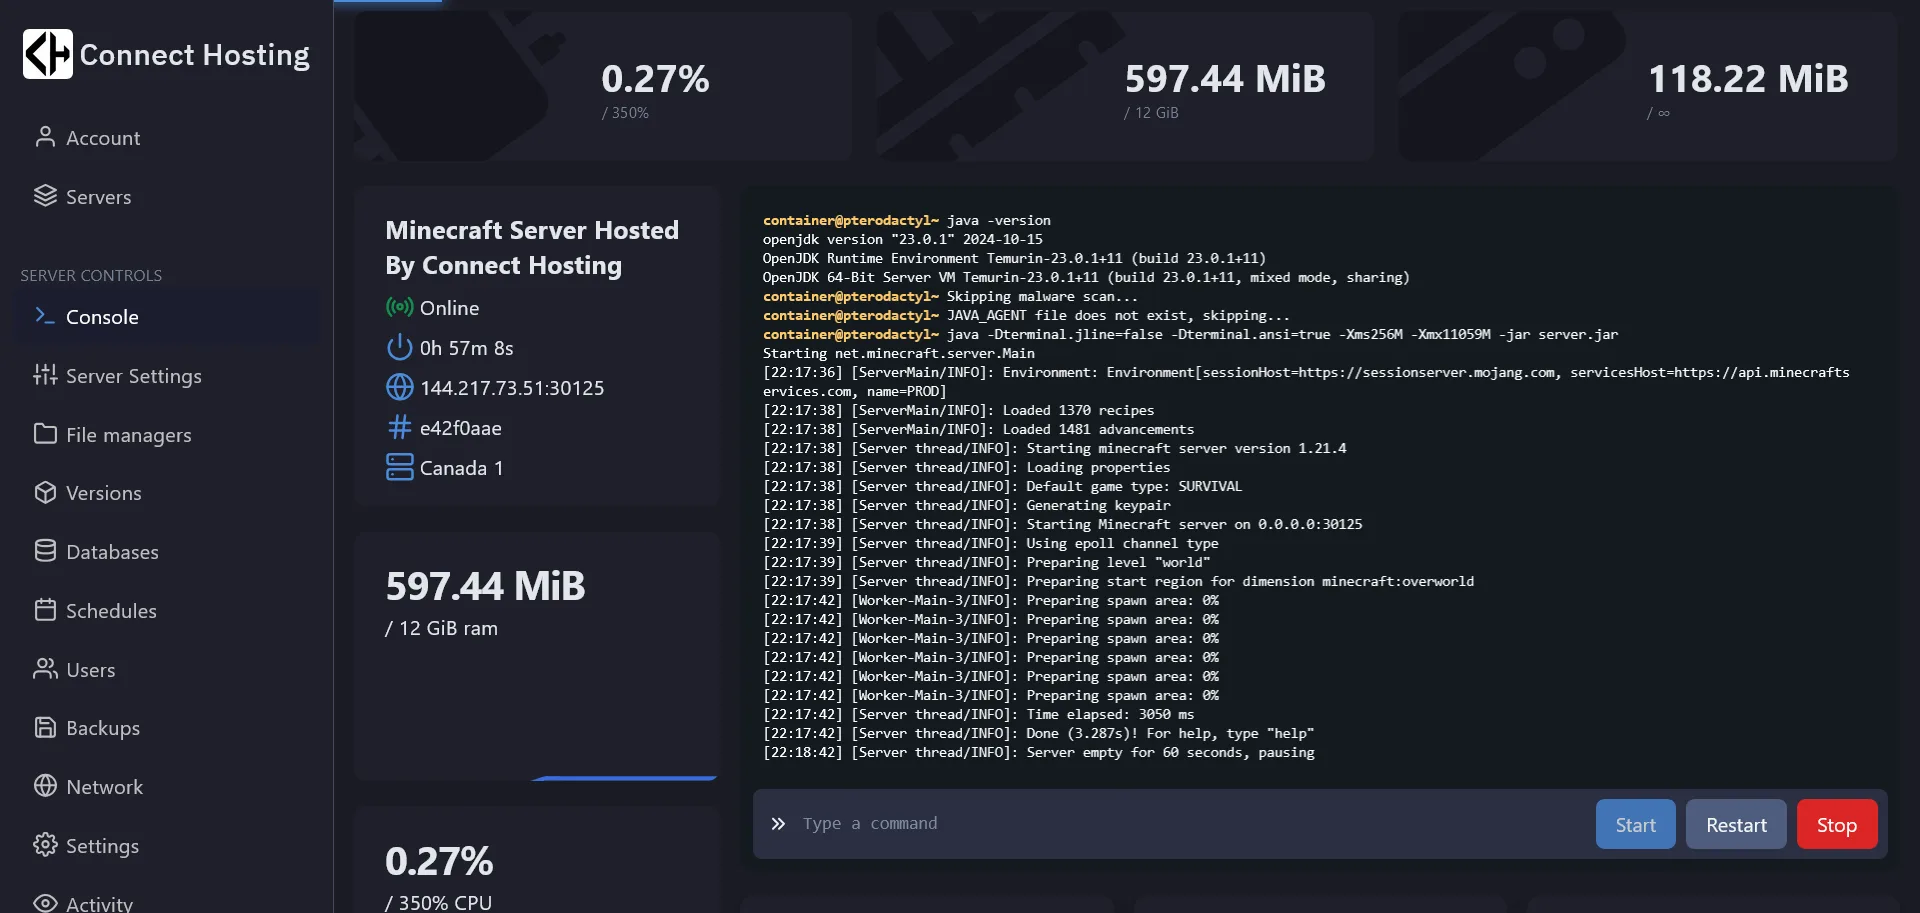This screenshot has width=1920, height=913.
Task: Click the Generating keypair console line
Action: tap(966, 505)
